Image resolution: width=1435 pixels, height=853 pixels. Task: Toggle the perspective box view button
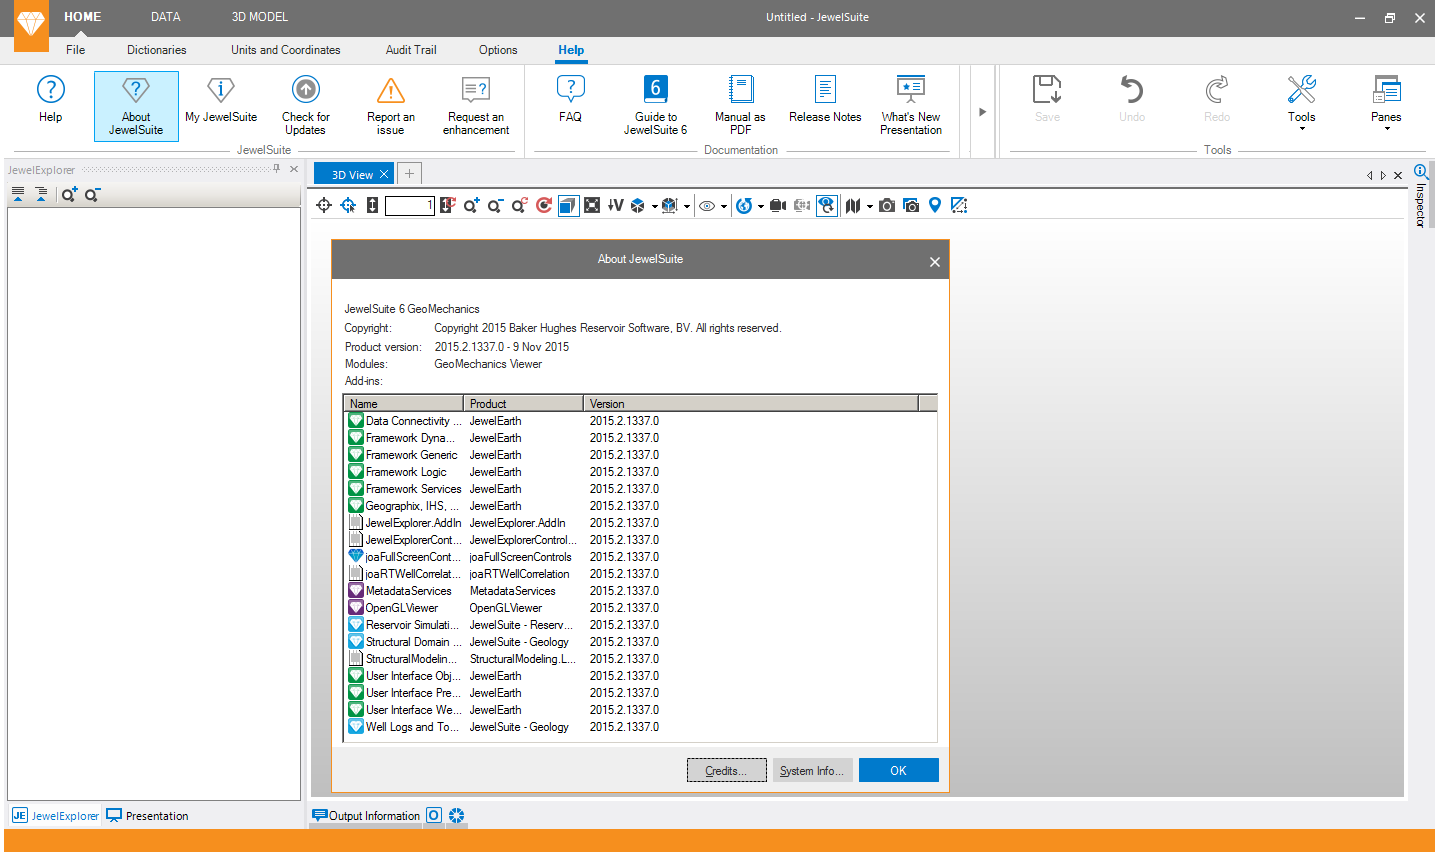[x=568, y=205]
